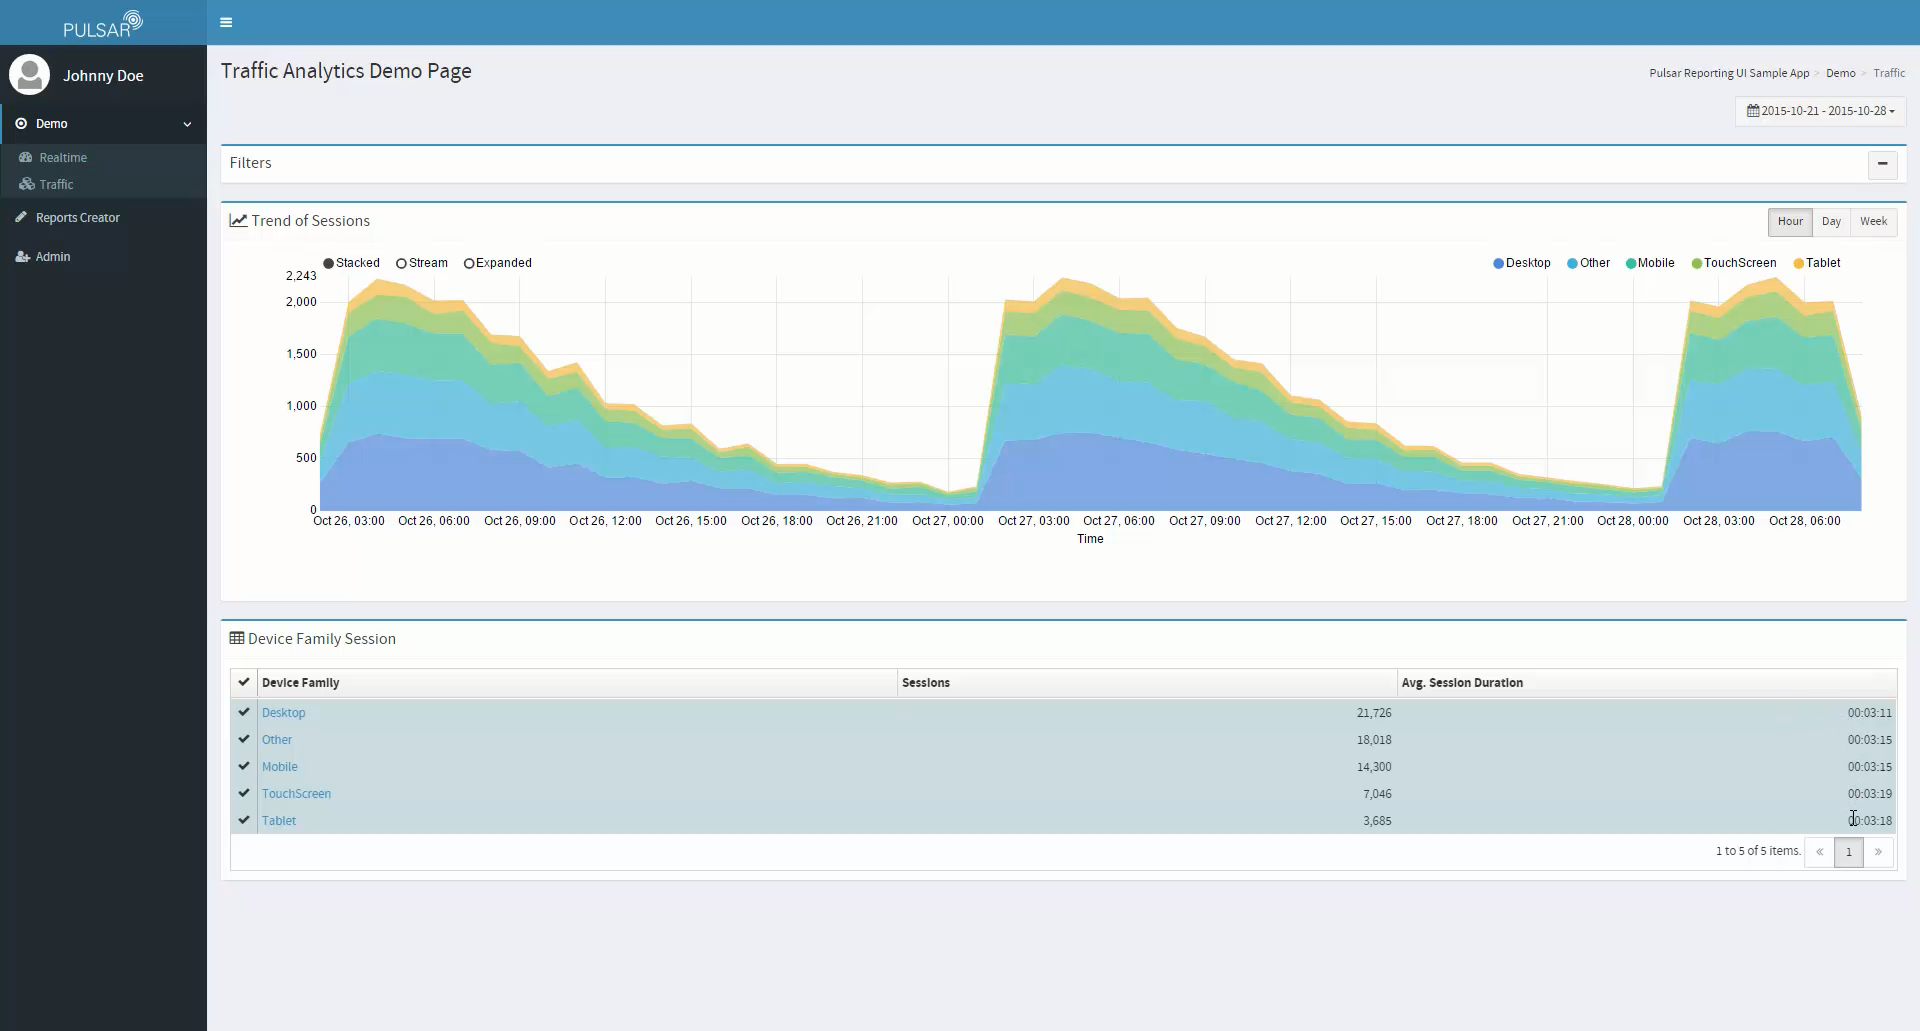
Task: Open the Admin menu
Action: tap(103, 257)
